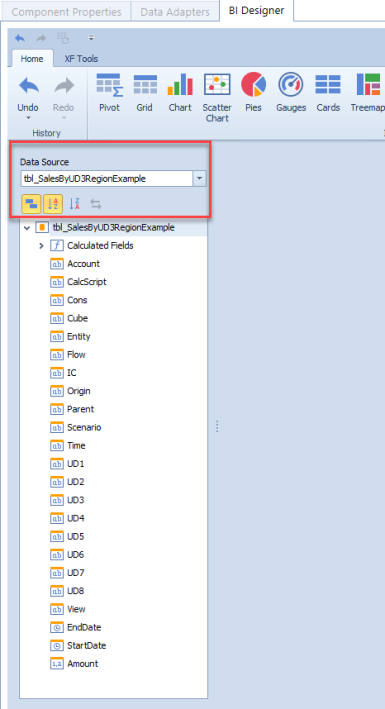Insert a Chart dashboard item

click(x=180, y=93)
